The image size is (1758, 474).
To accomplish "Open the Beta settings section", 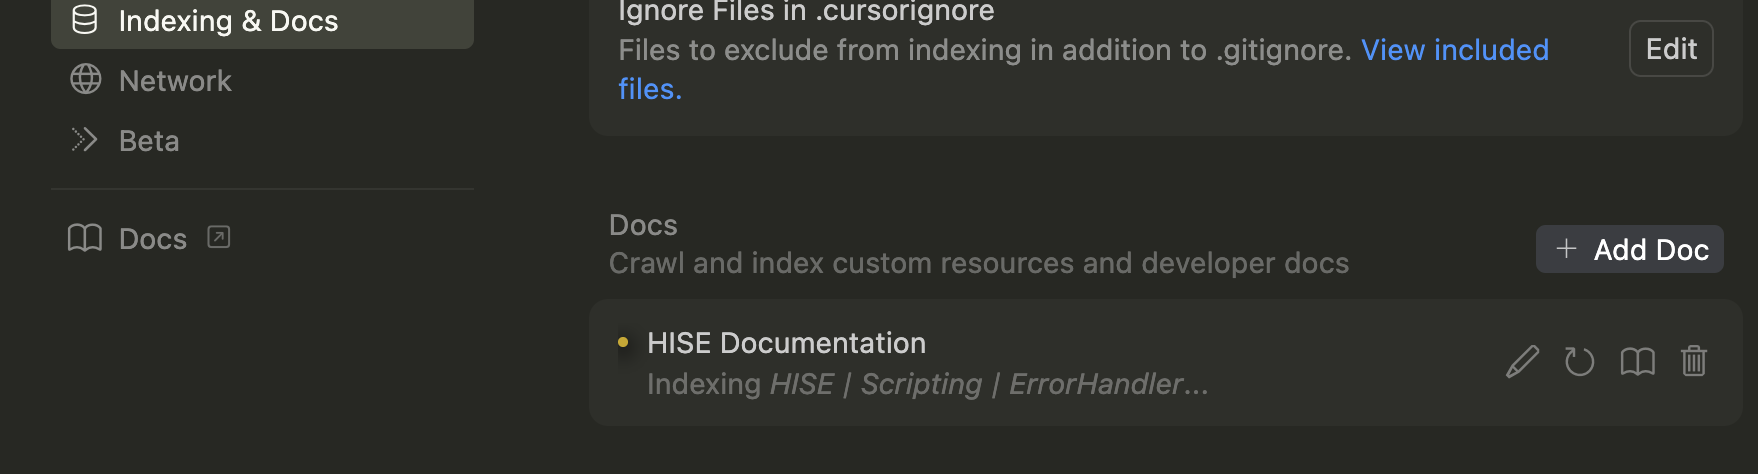I will [149, 141].
